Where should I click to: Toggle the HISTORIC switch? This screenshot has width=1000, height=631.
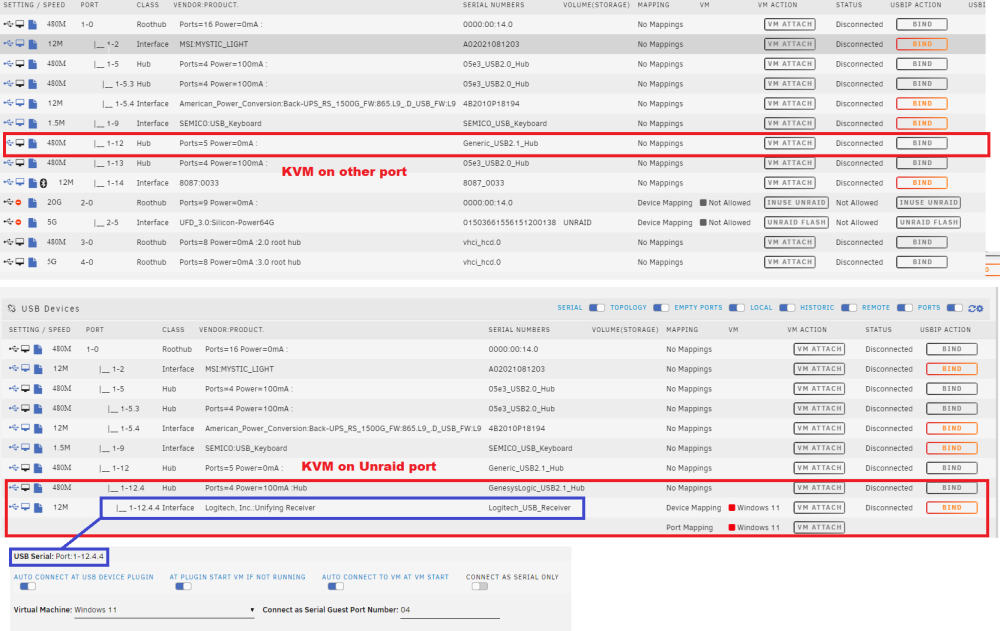tap(849, 308)
